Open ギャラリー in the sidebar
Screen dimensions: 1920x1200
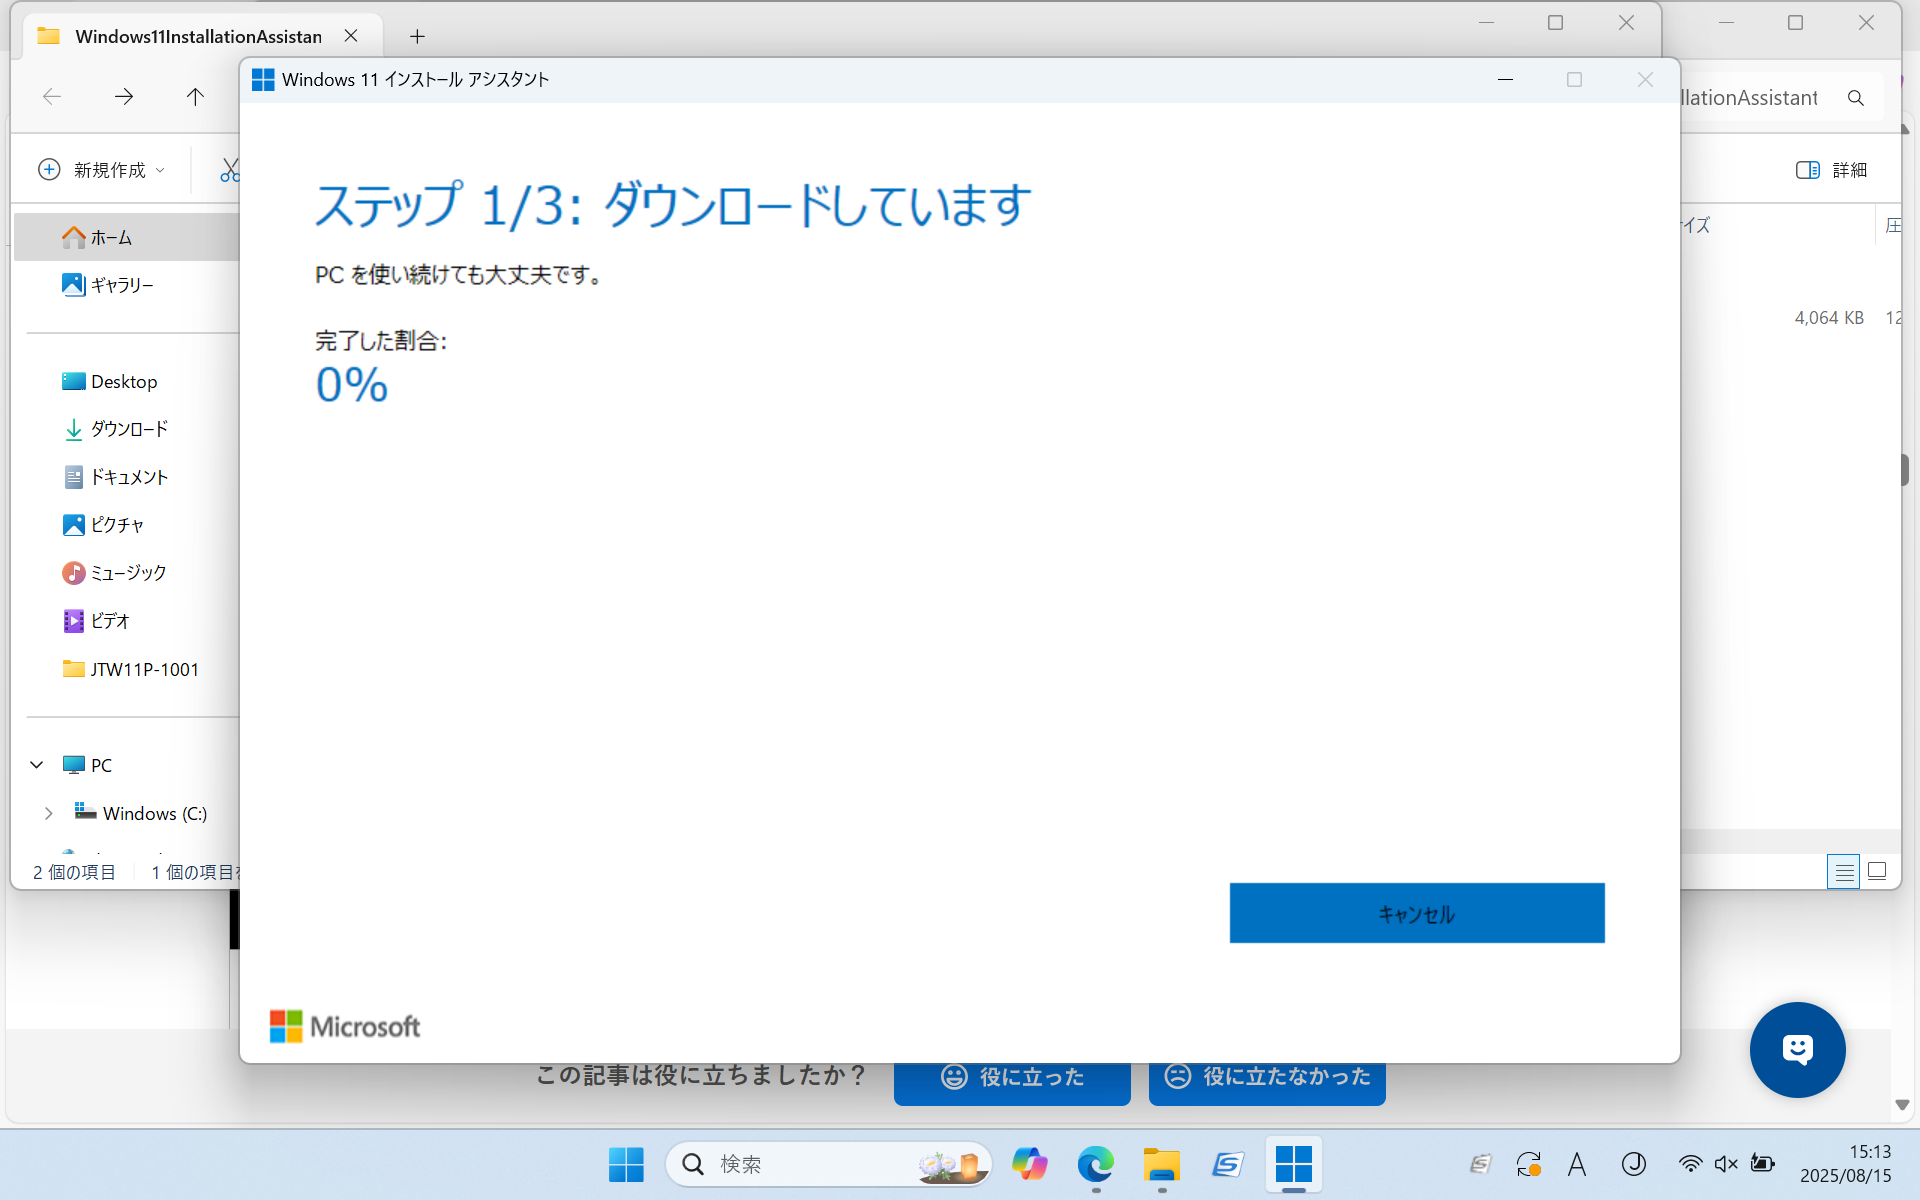point(121,285)
